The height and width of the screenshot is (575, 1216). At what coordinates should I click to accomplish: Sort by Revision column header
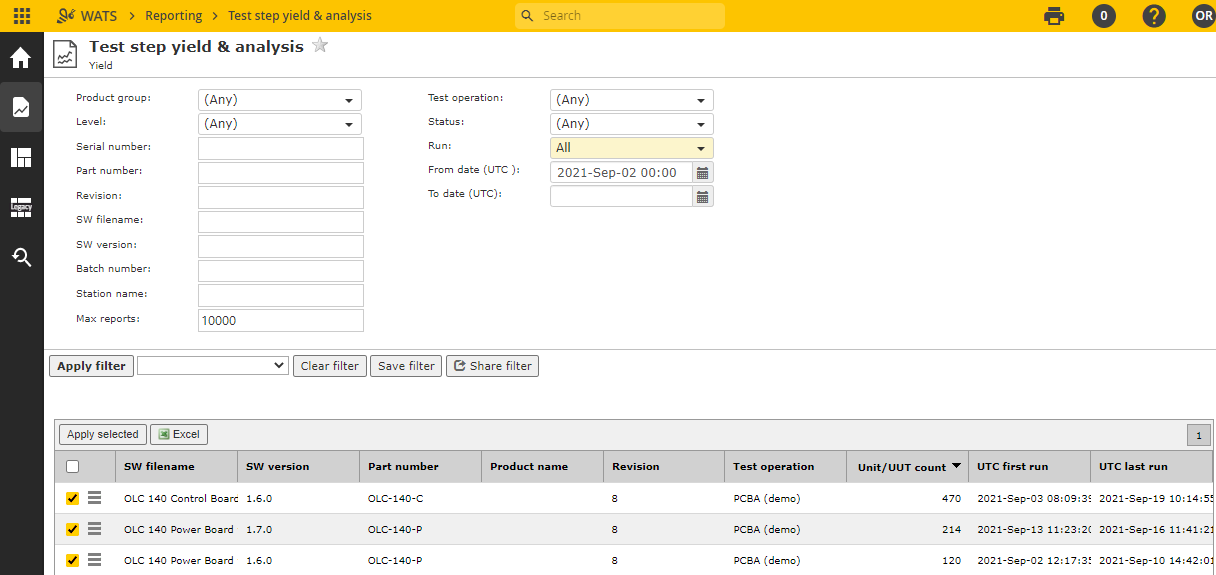click(x=664, y=466)
